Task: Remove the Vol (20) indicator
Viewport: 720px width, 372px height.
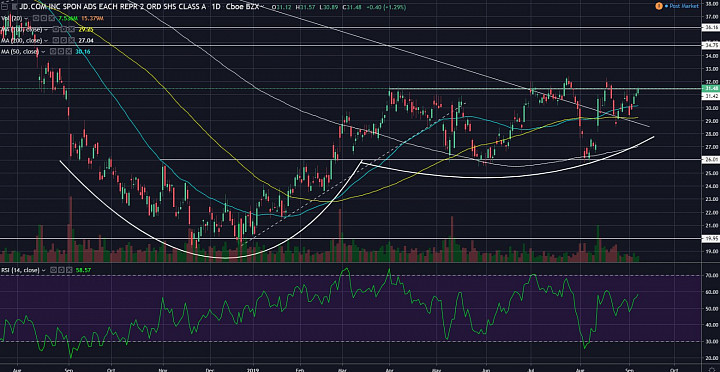Action: click(51, 18)
